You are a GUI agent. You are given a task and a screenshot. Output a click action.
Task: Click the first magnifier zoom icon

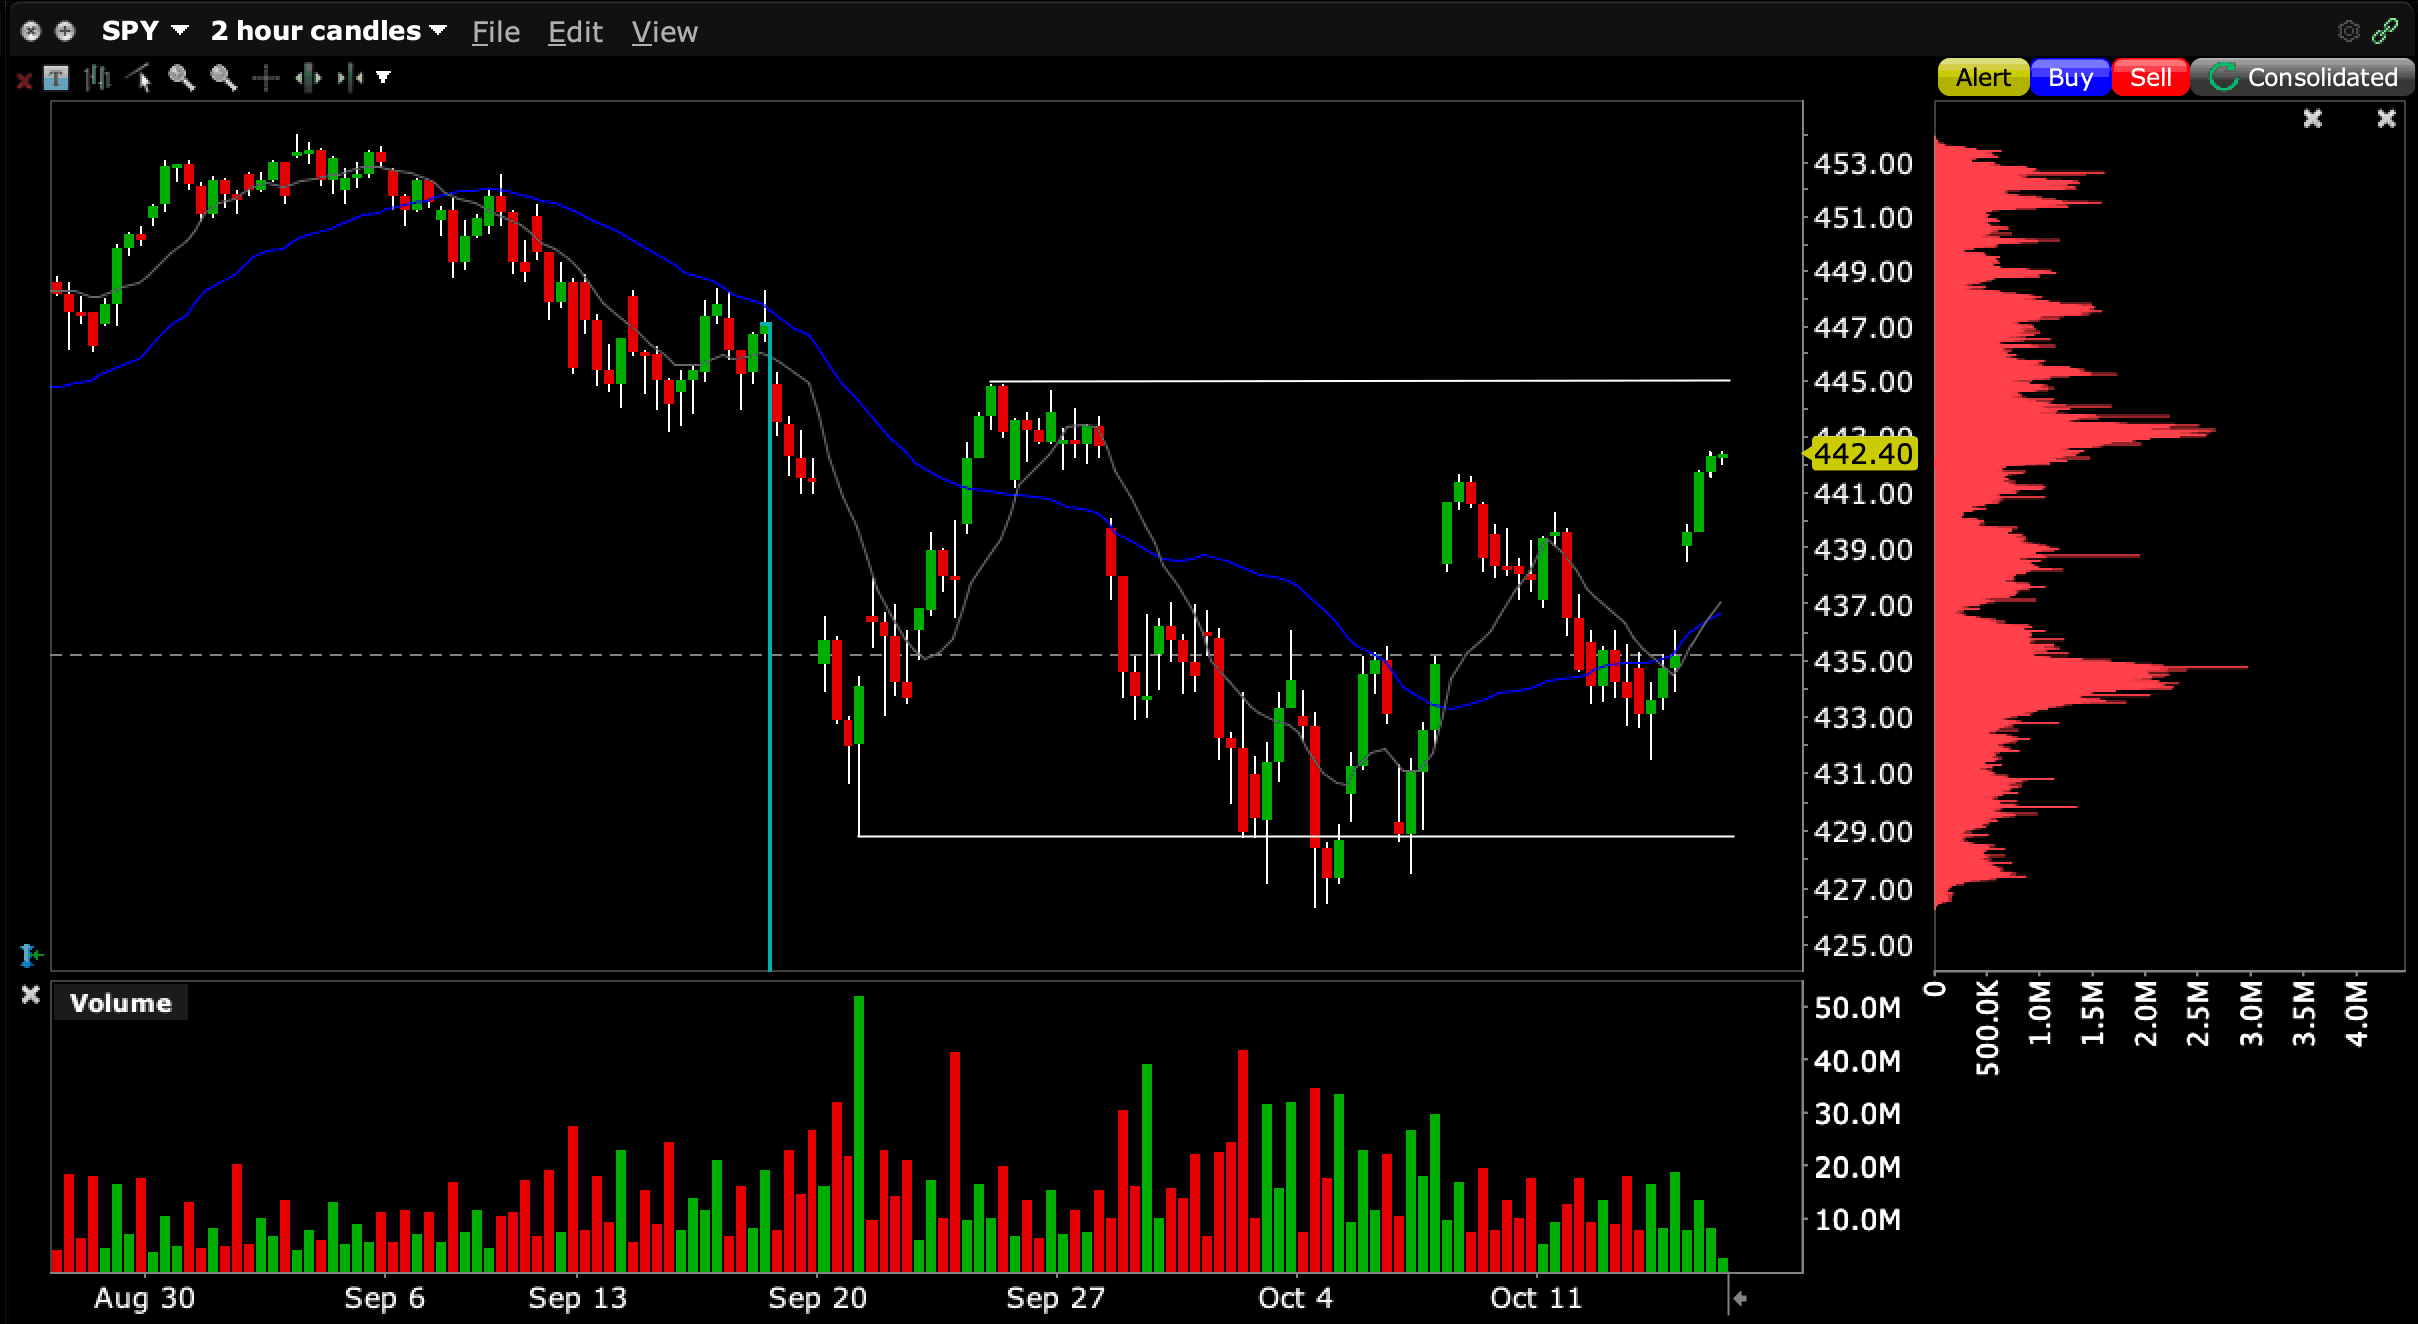[x=181, y=78]
